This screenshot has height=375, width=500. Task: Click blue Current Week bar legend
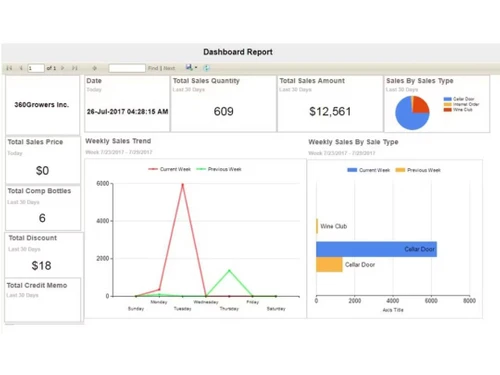click(x=352, y=170)
